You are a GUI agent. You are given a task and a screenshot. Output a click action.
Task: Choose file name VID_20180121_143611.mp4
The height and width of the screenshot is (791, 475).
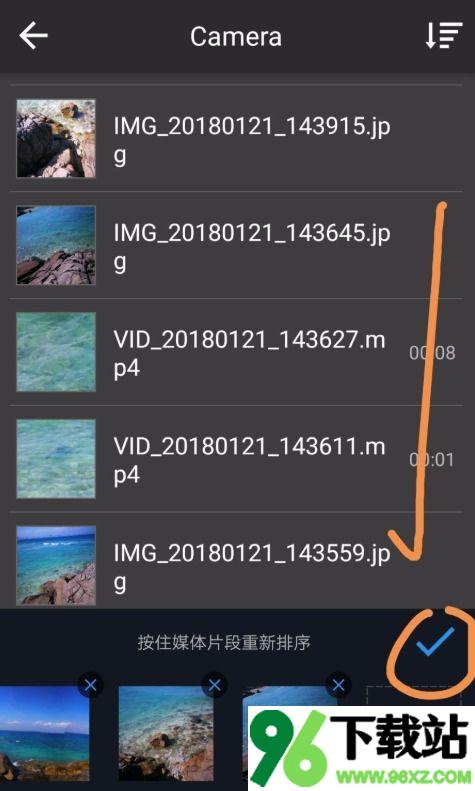click(250, 460)
